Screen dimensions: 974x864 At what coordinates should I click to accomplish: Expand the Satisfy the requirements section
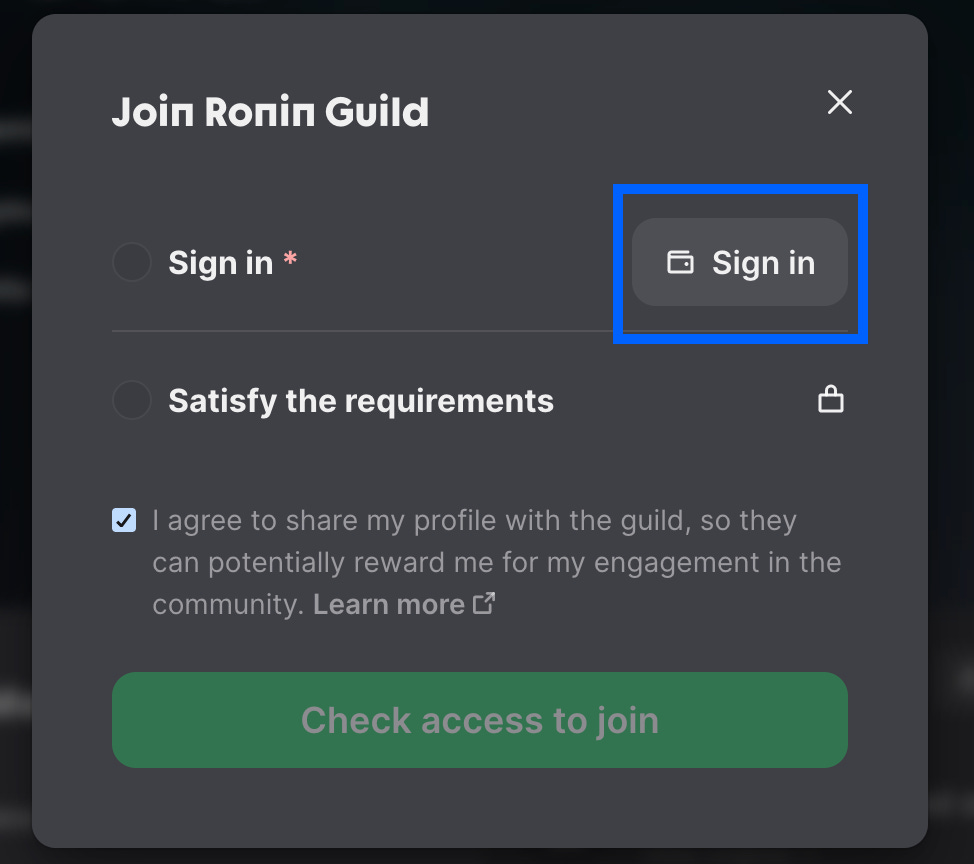pyautogui.click(x=362, y=400)
